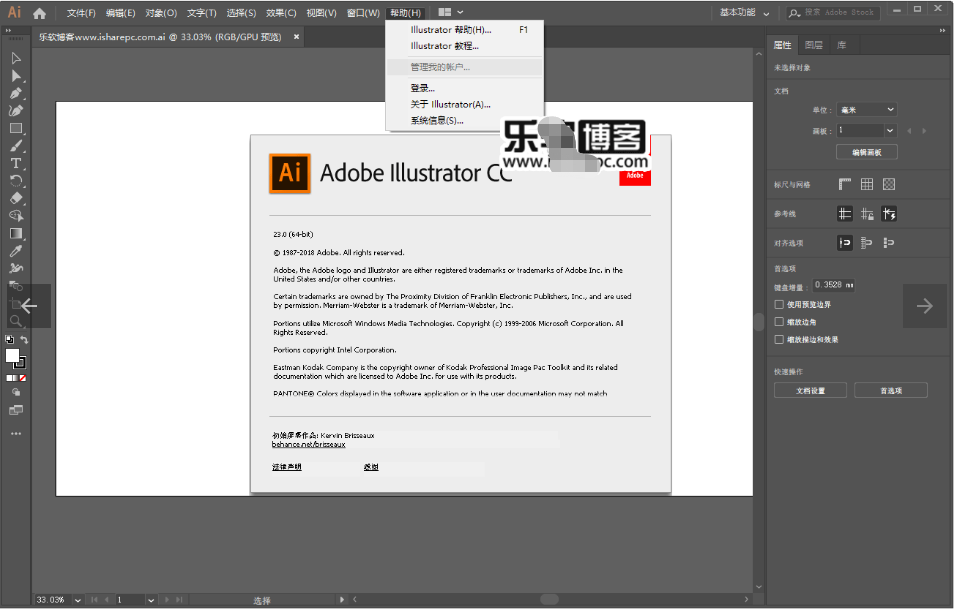Swap fill and stroke colors
Image resolution: width=956 pixels, height=612 pixels.
(x=24, y=340)
